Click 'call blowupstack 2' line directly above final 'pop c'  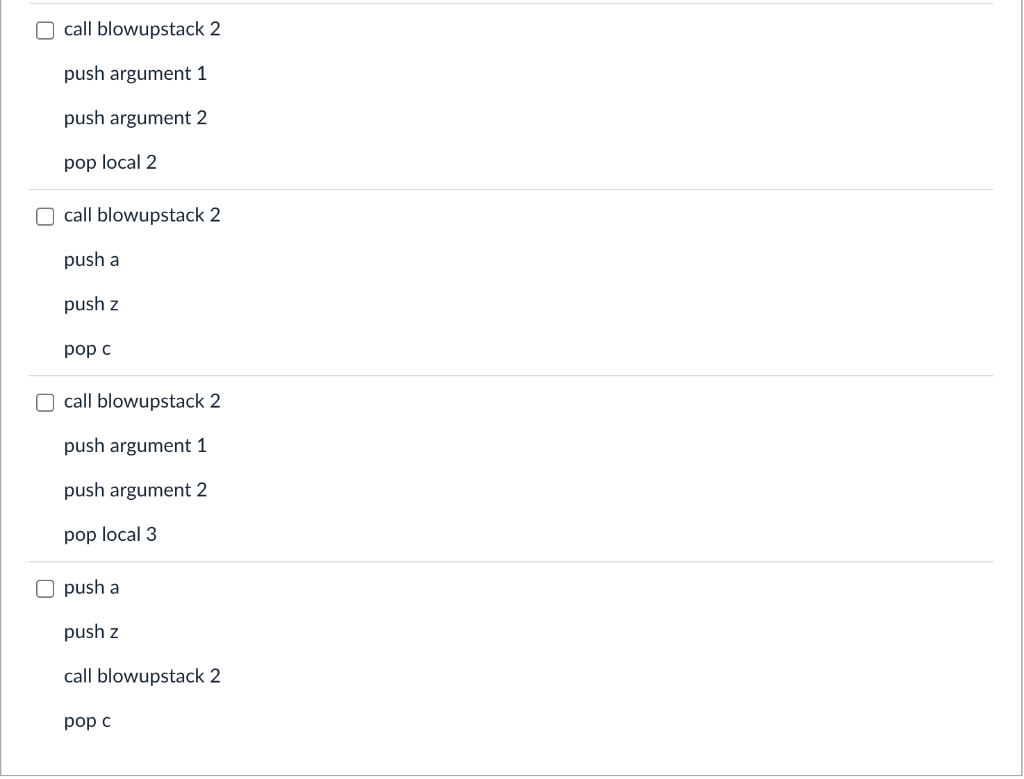pyautogui.click(x=142, y=676)
